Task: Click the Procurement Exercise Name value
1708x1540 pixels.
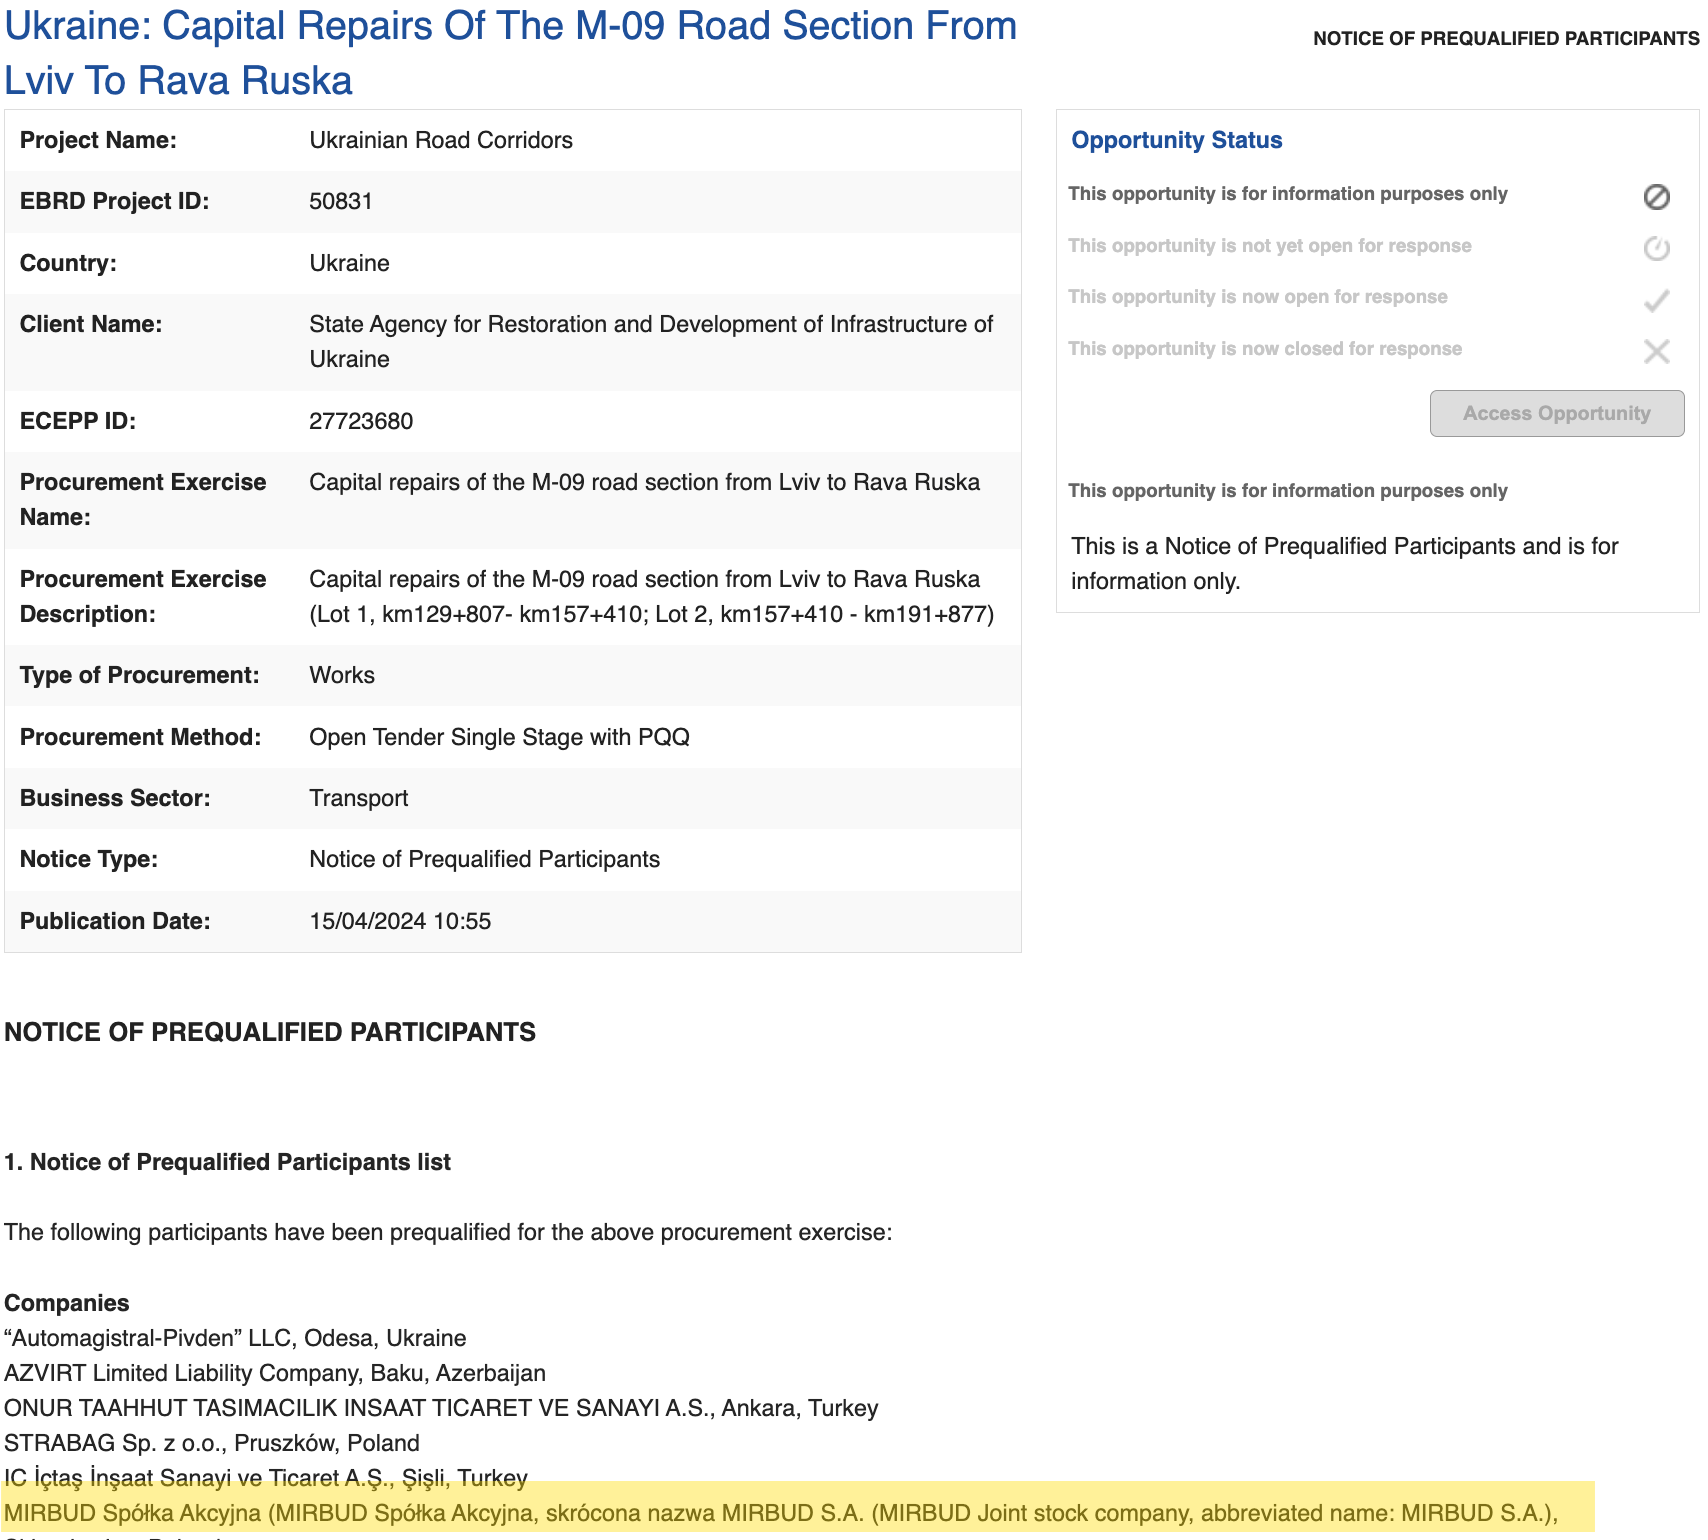Action: coord(644,482)
